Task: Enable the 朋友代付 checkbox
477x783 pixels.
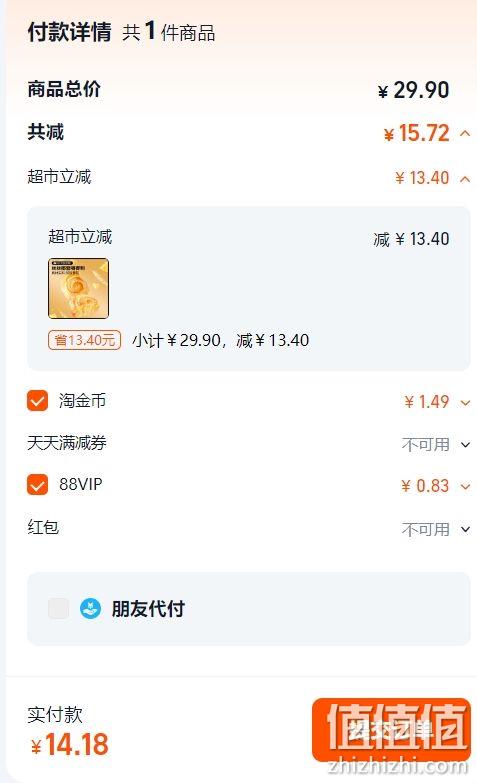Action: (58, 608)
